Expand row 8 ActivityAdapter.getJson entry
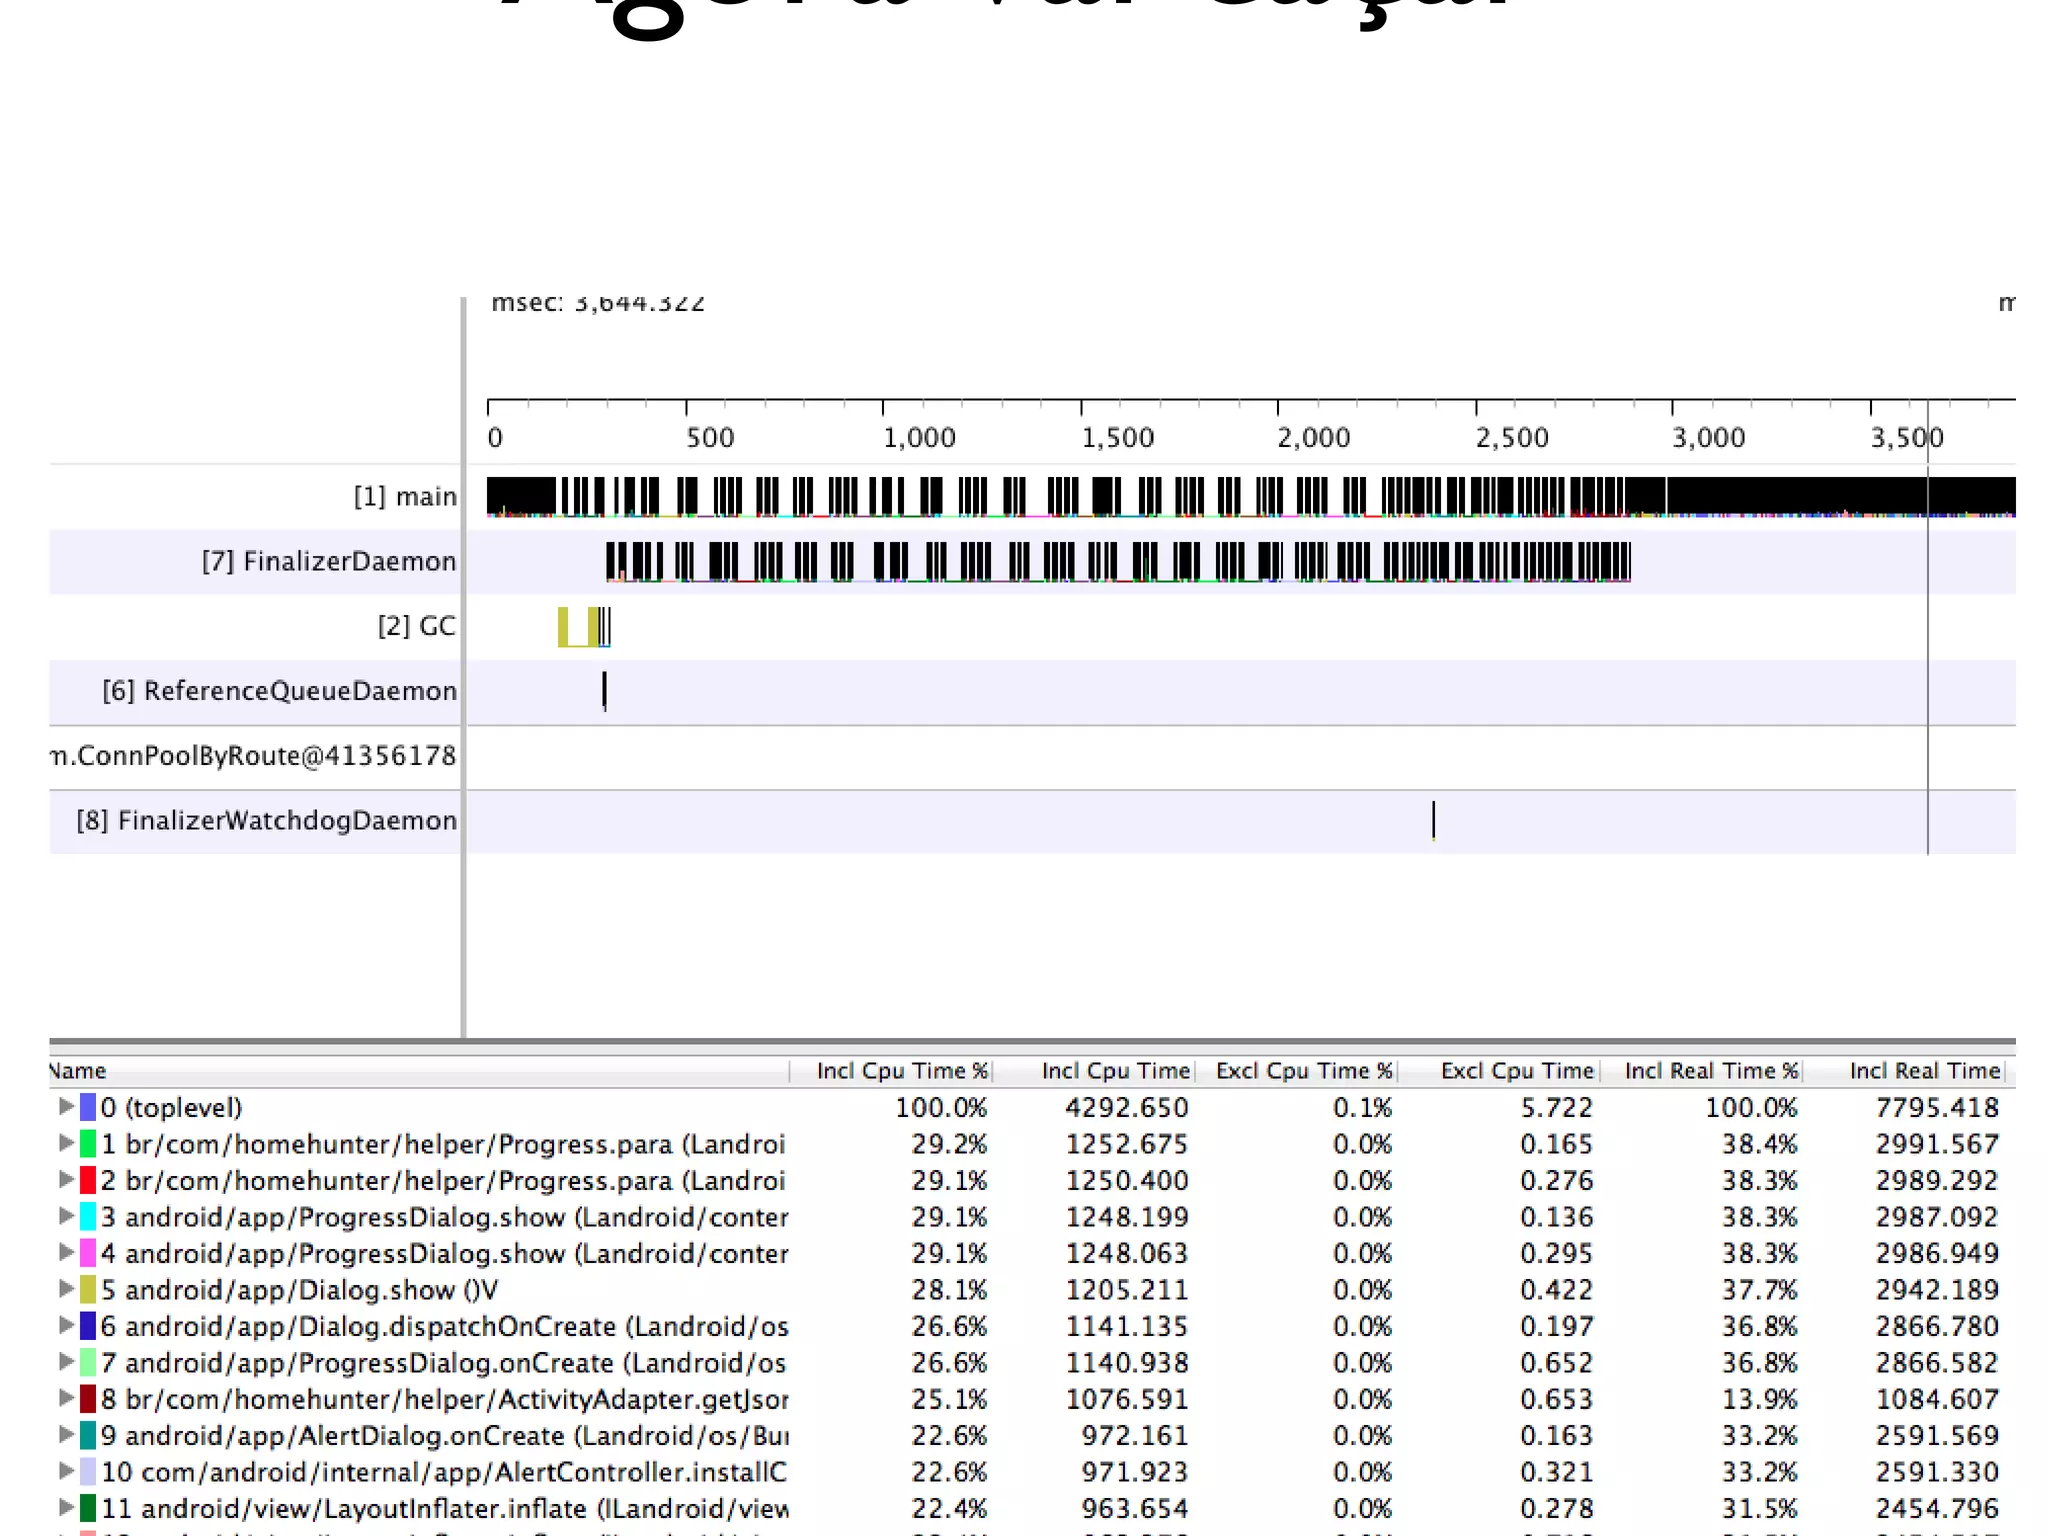Image resolution: width=2048 pixels, height=1536 pixels. pyautogui.click(x=66, y=1398)
